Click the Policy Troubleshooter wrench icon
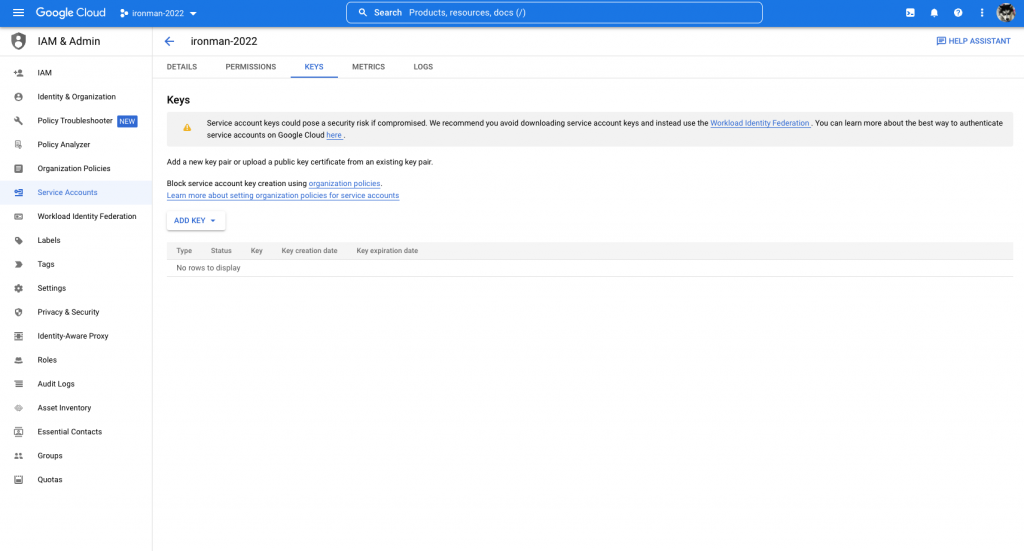 click(18, 121)
